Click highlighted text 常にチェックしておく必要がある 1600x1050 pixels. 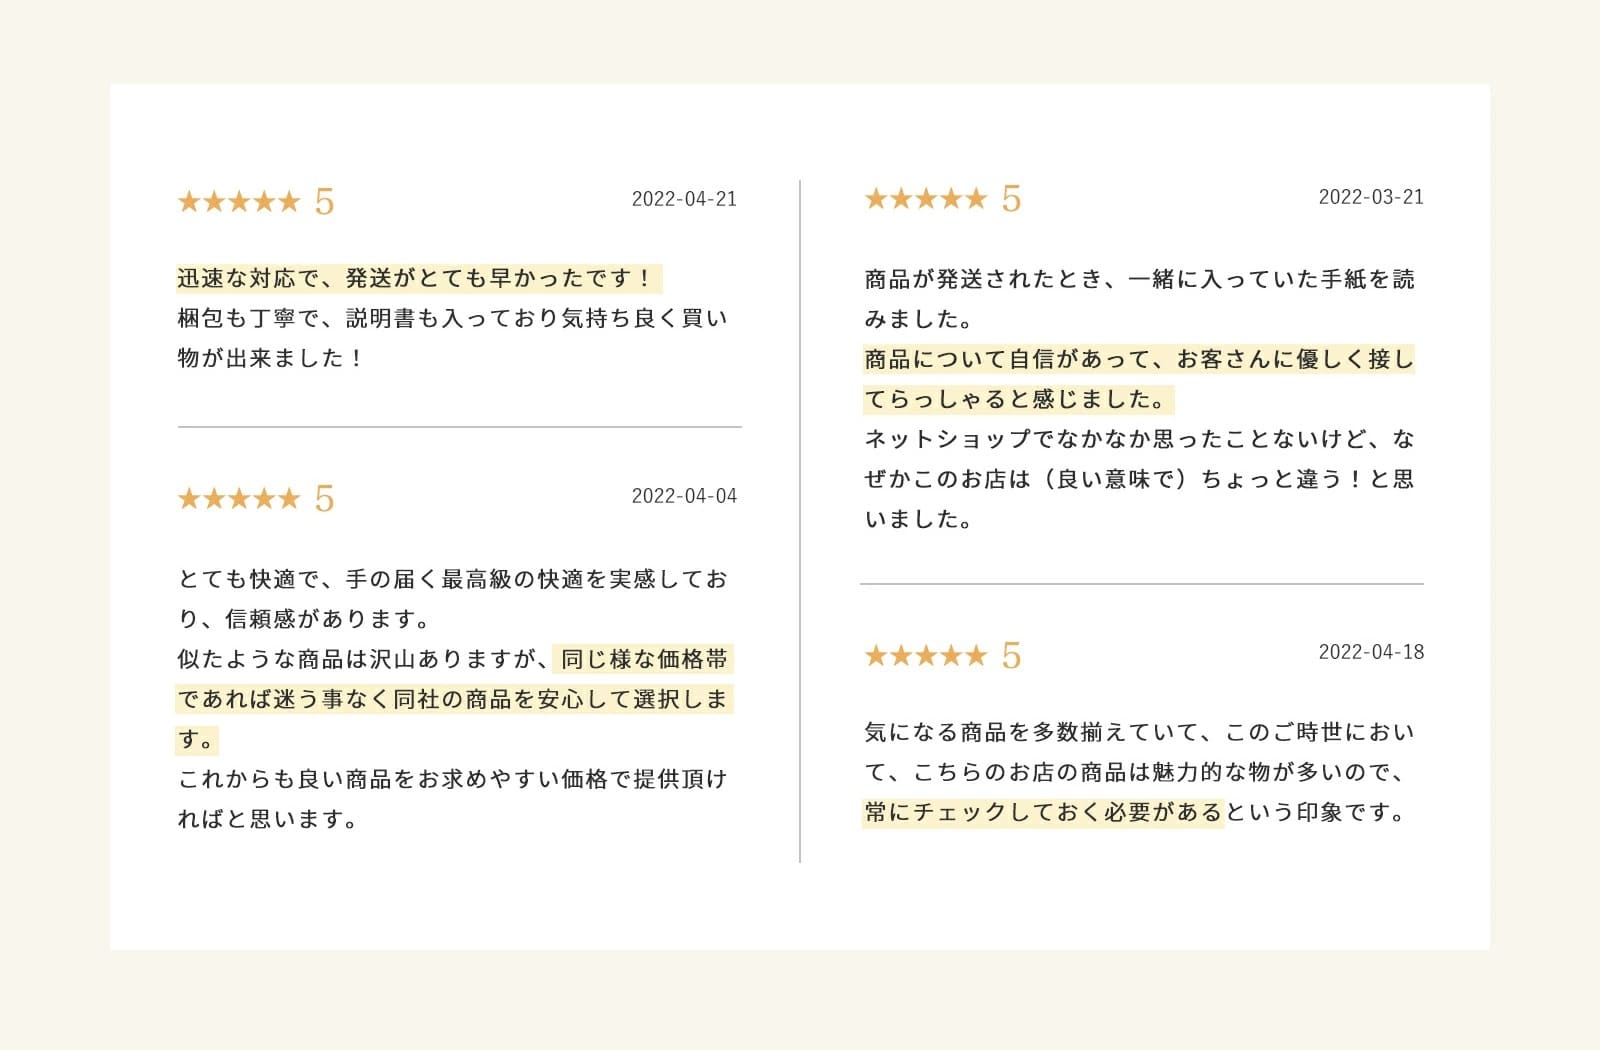1043,812
